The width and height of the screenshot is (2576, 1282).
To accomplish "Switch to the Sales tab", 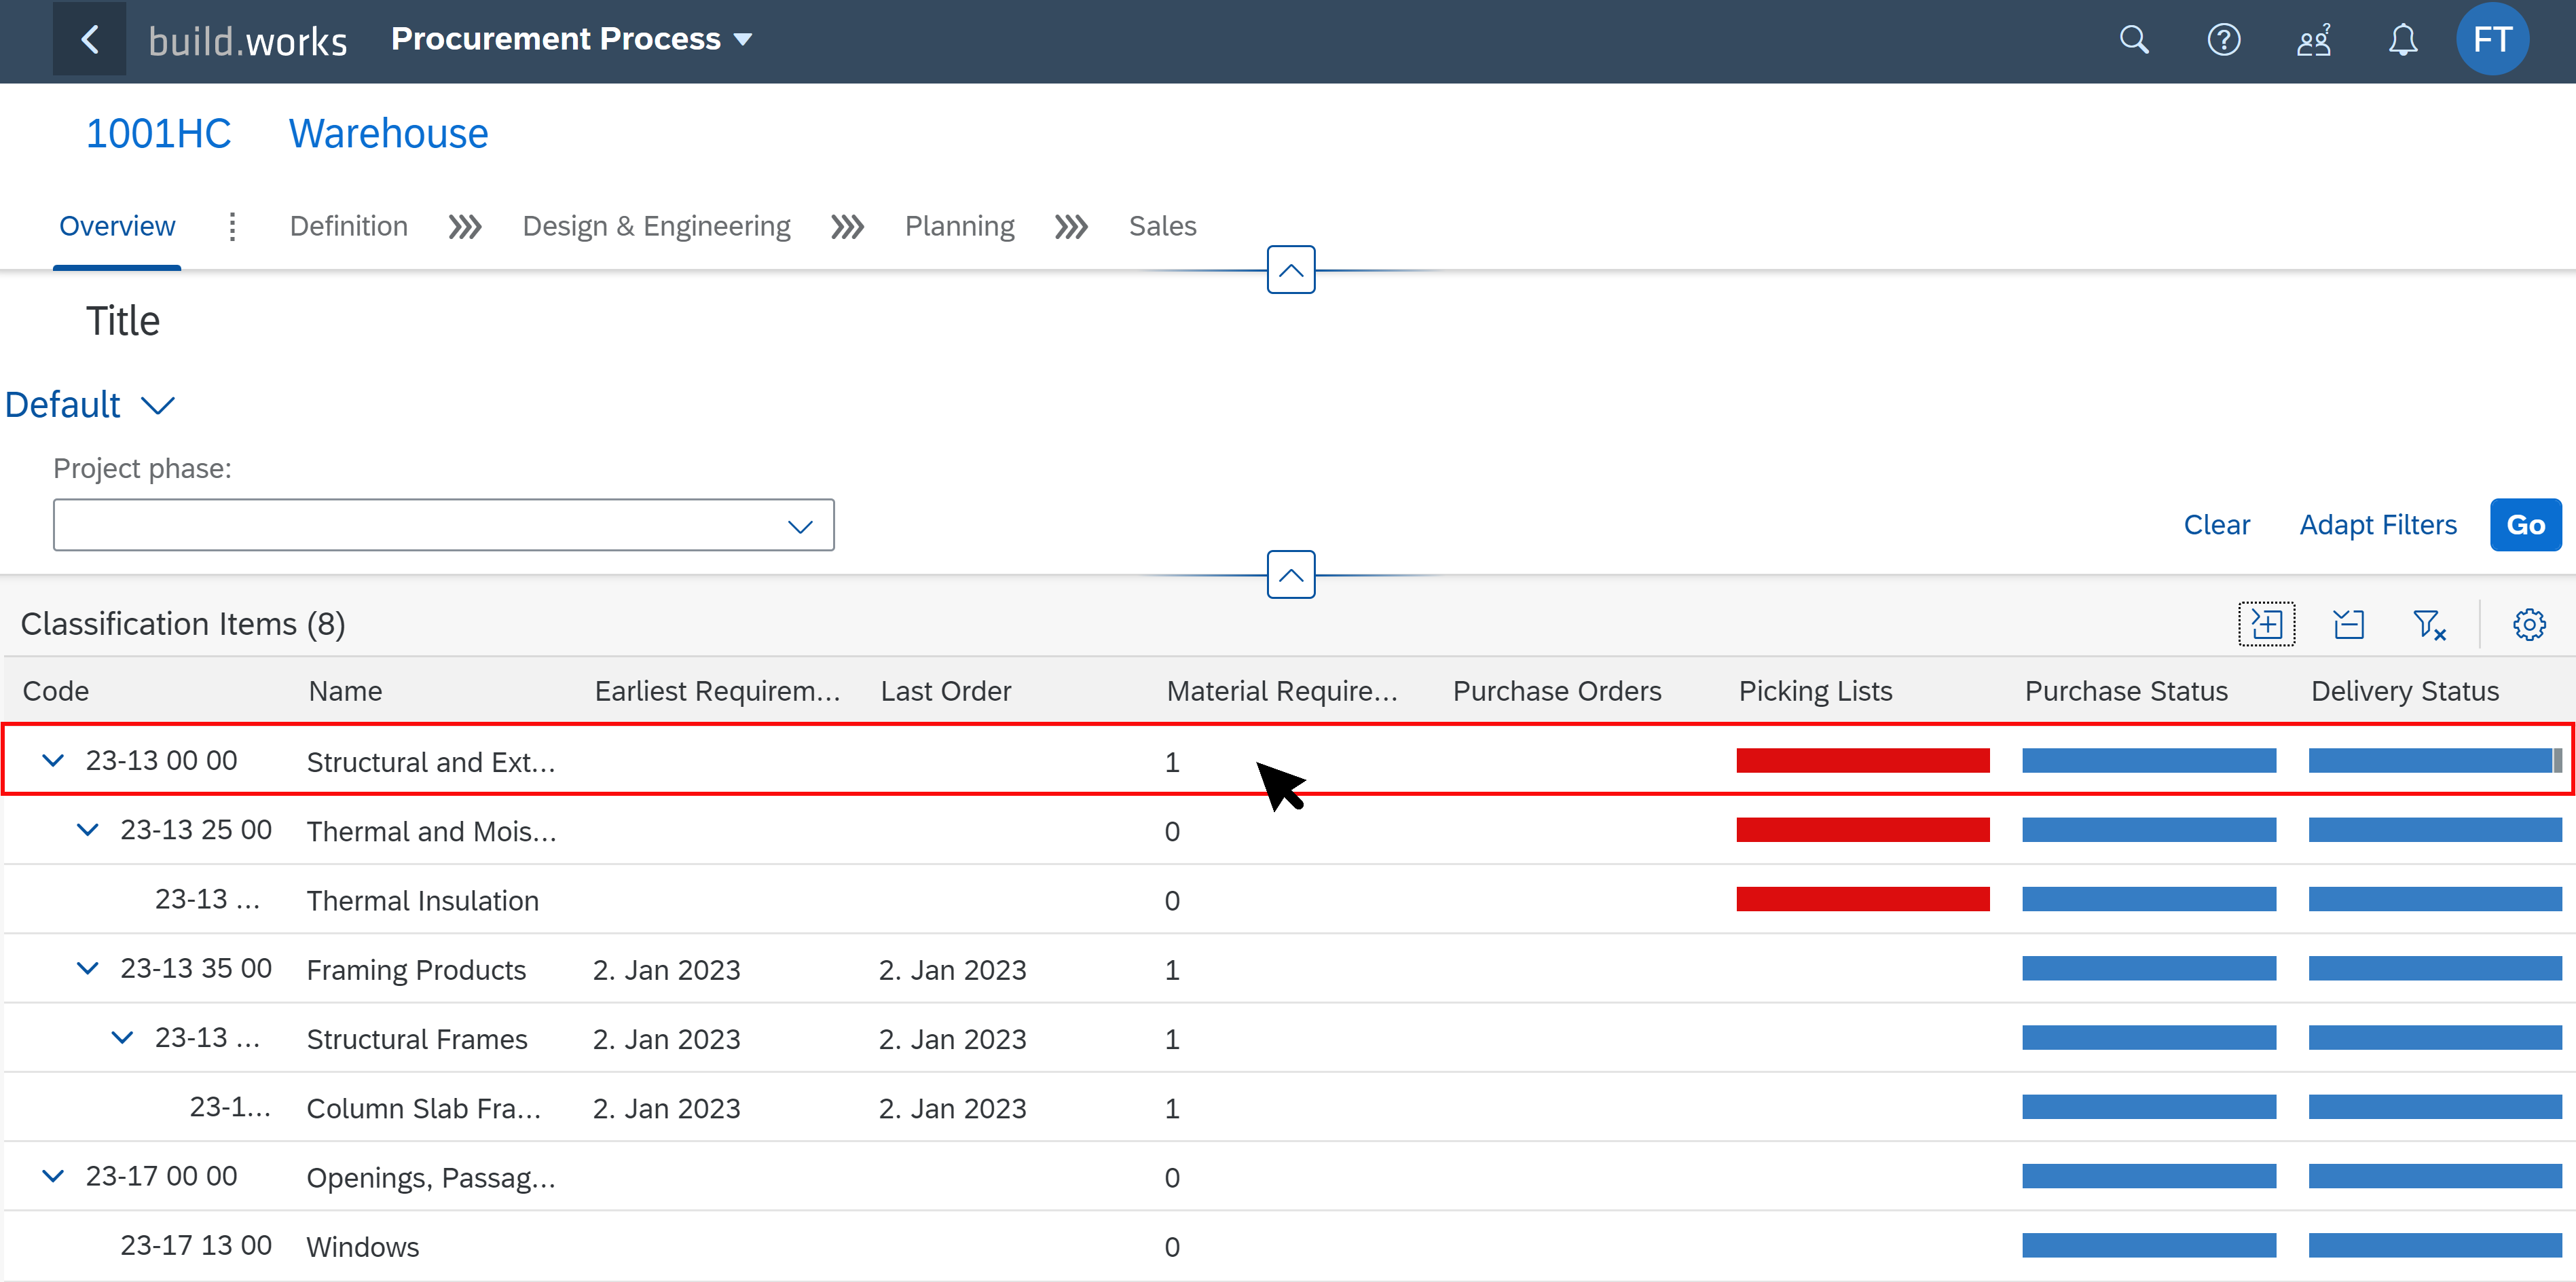I will [x=1162, y=227].
